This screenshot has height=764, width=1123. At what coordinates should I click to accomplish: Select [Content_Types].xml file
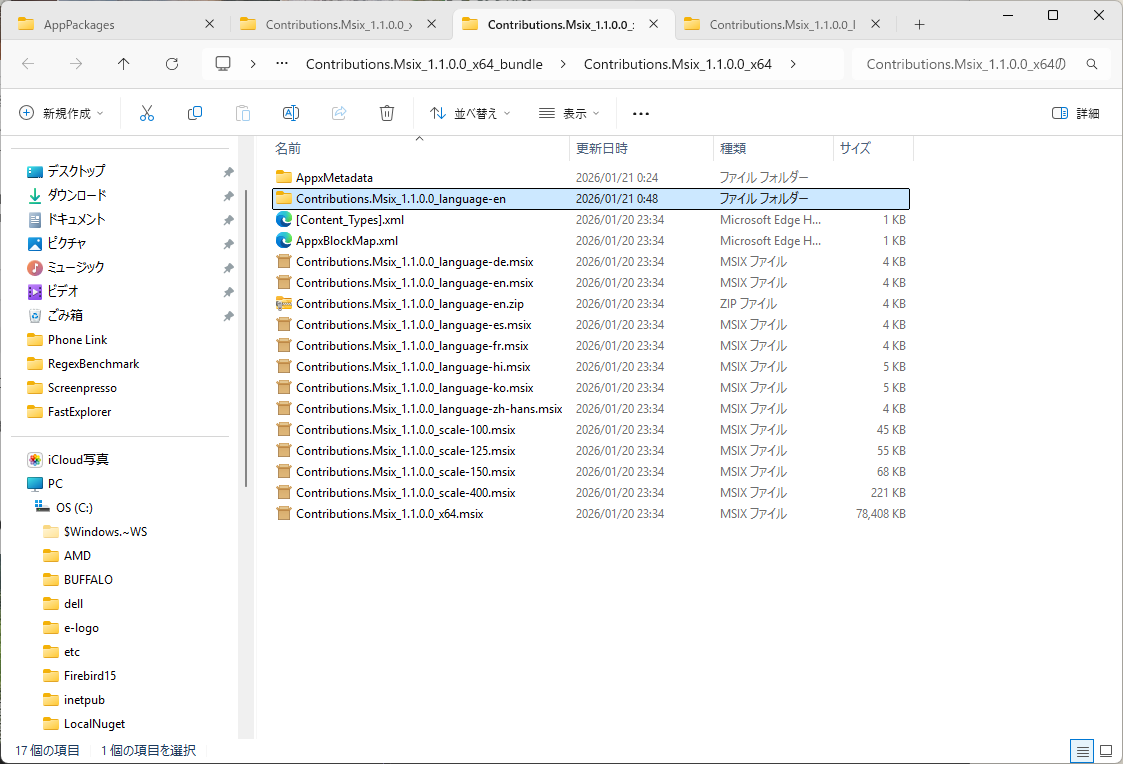(x=591, y=220)
